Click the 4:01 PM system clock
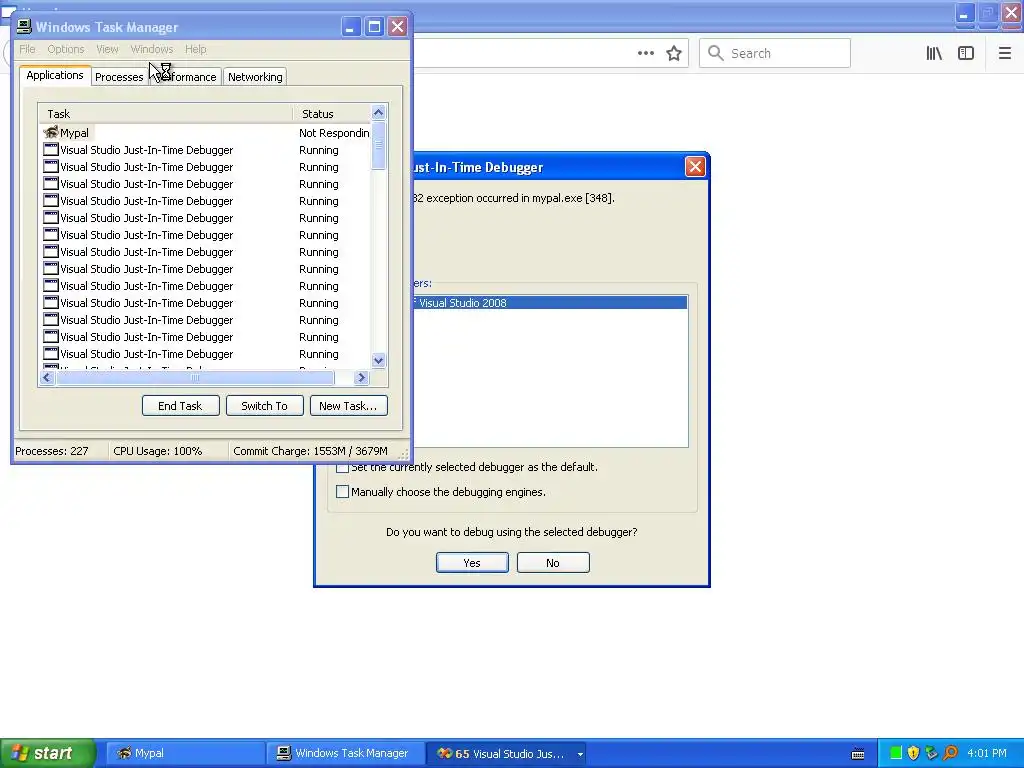 pos(987,753)
